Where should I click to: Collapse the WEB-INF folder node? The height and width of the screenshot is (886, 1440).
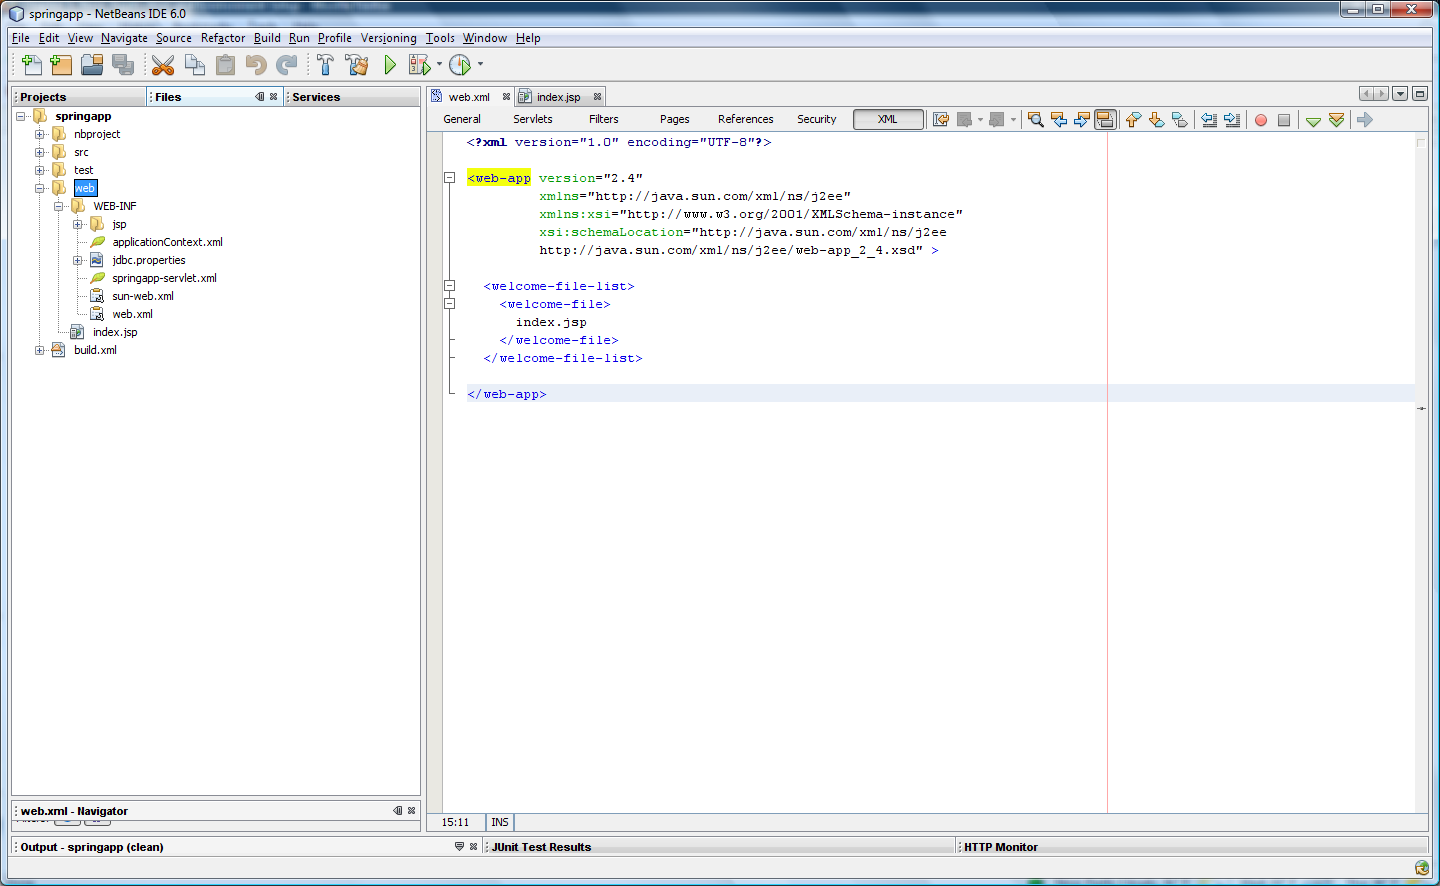pyautogui.click(x=59, y=206)
